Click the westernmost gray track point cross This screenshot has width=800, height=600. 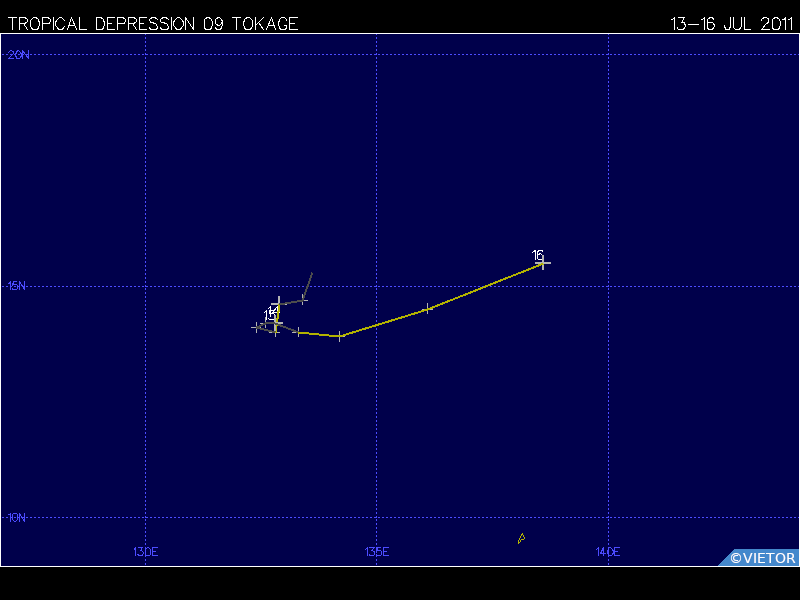(257, 327)
